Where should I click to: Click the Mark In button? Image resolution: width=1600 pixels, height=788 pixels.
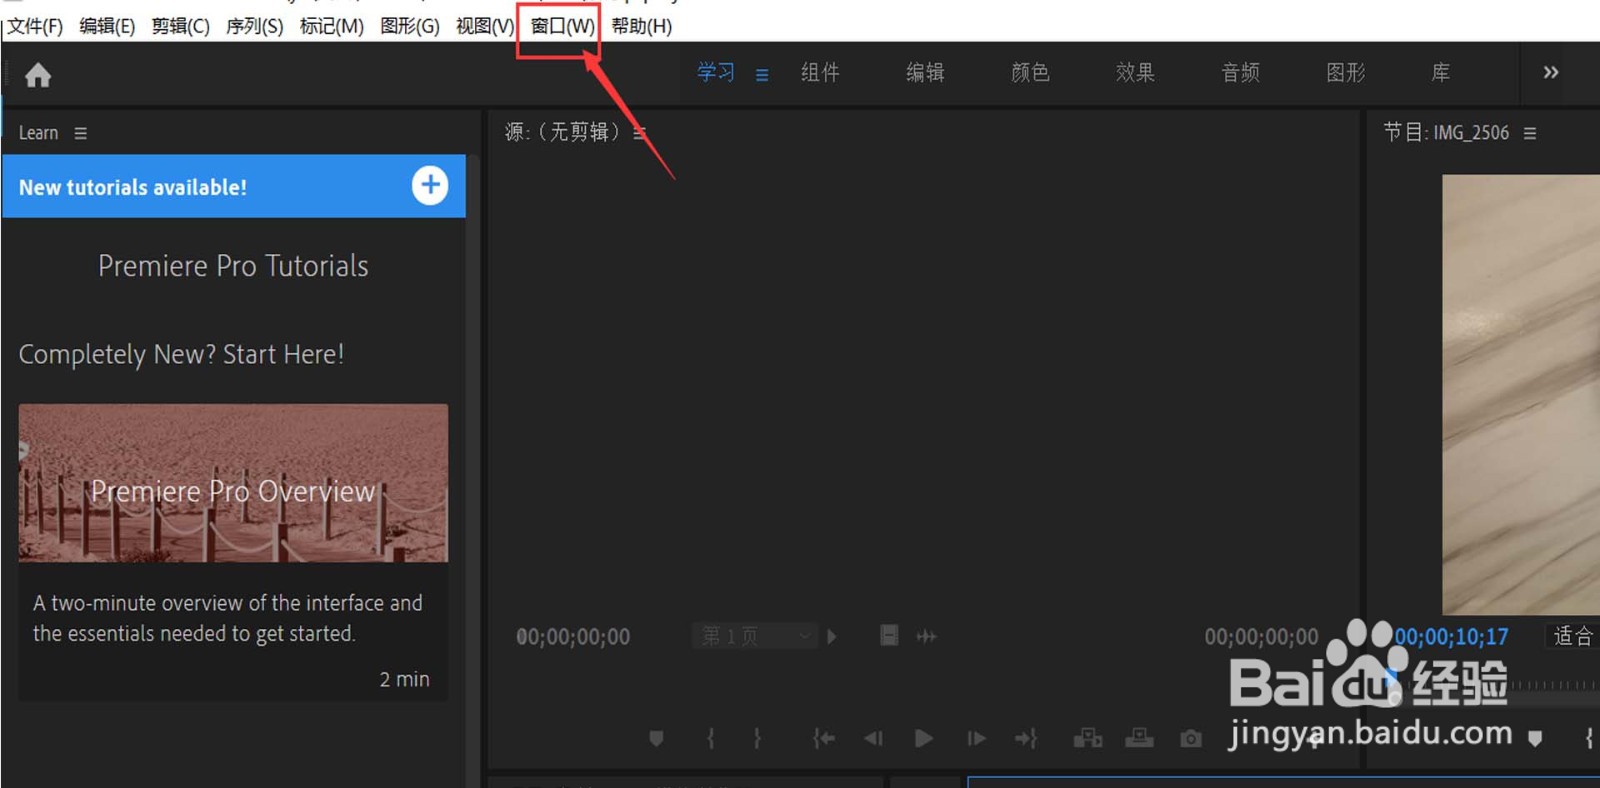click(x=711, y=738)
